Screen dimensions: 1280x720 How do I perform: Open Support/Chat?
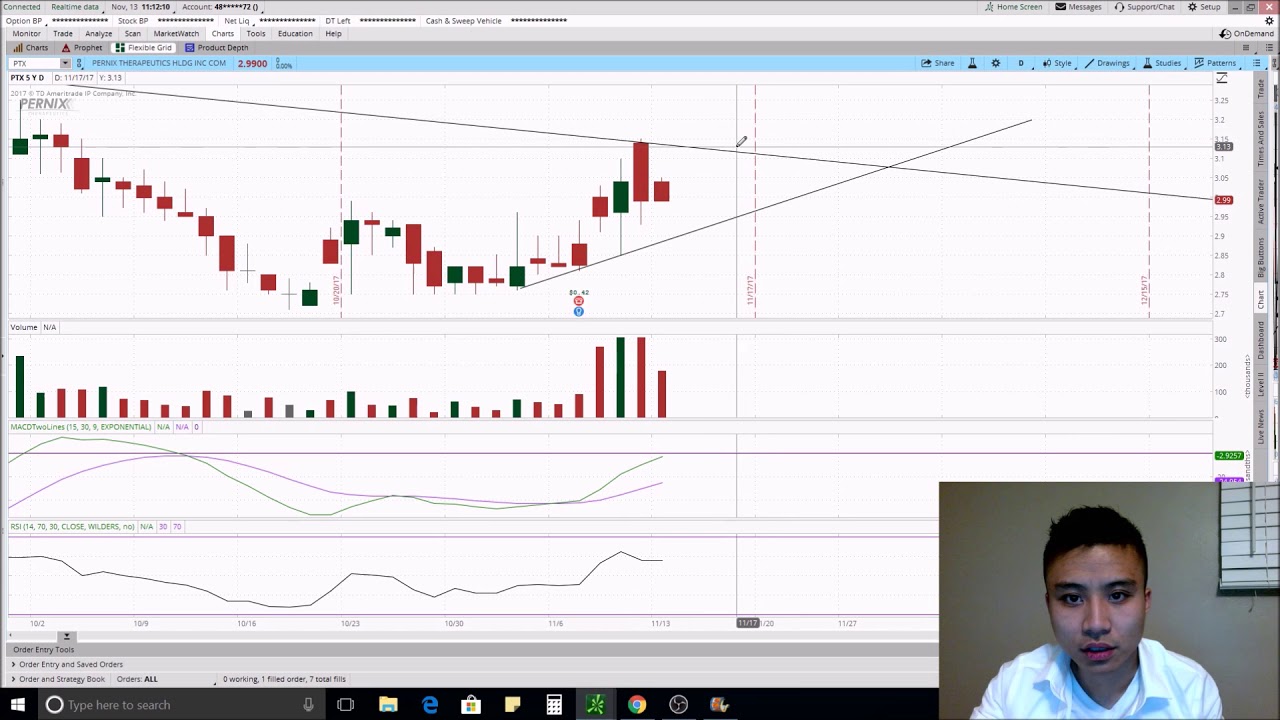click(x=1144, y=7)
